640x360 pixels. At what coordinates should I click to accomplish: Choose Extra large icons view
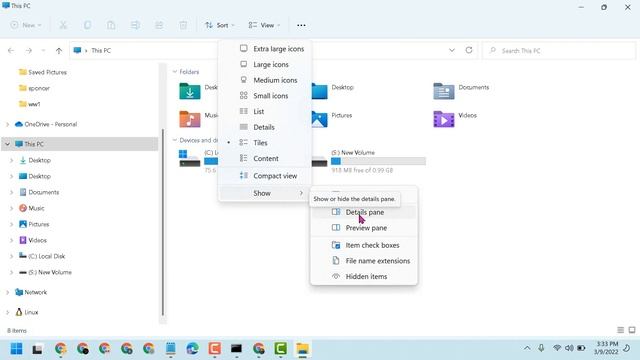pos(265,49)
